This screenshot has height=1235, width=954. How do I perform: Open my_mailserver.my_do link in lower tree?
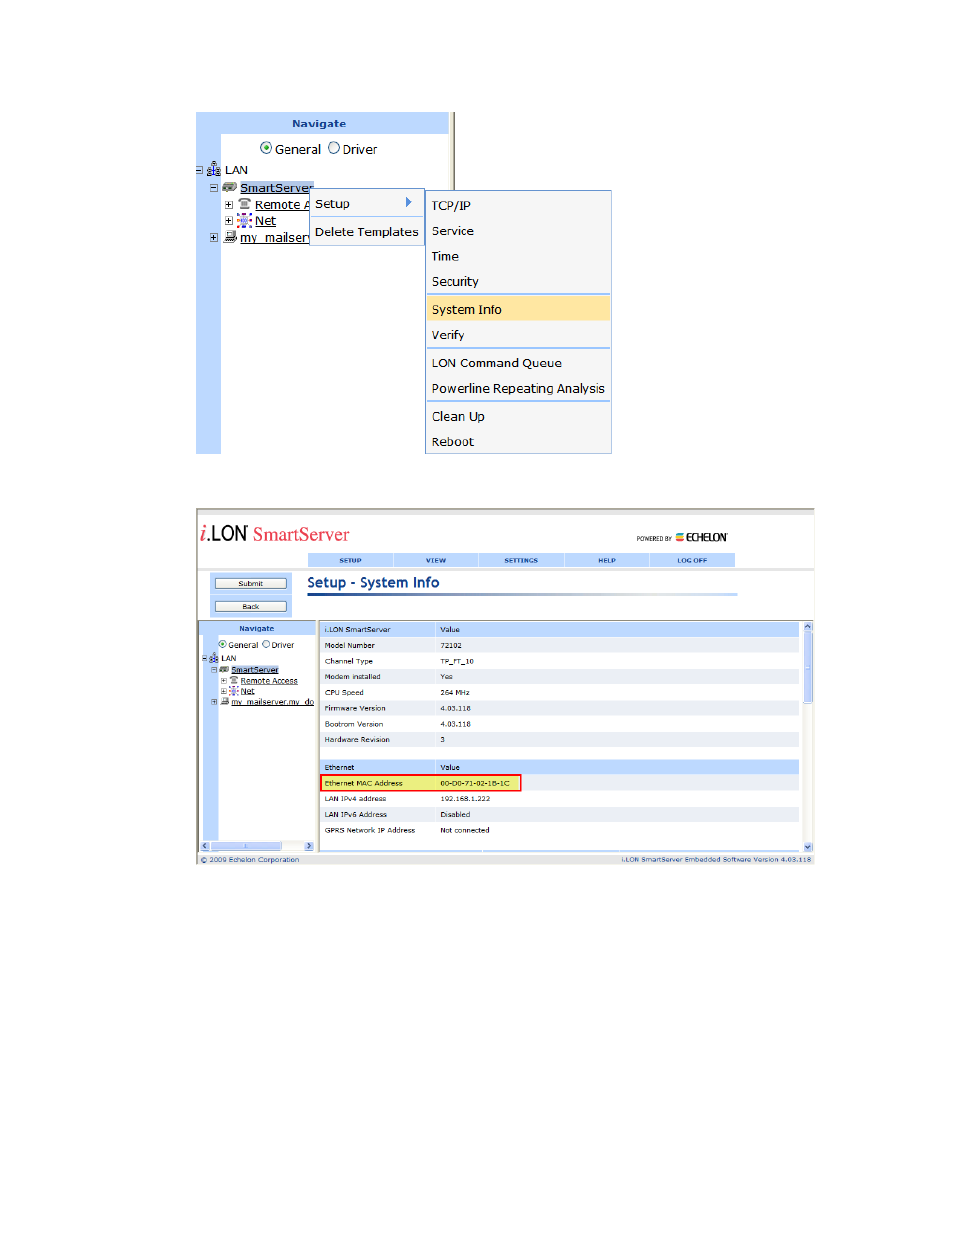pyautogui.click(x=272, y=702)
